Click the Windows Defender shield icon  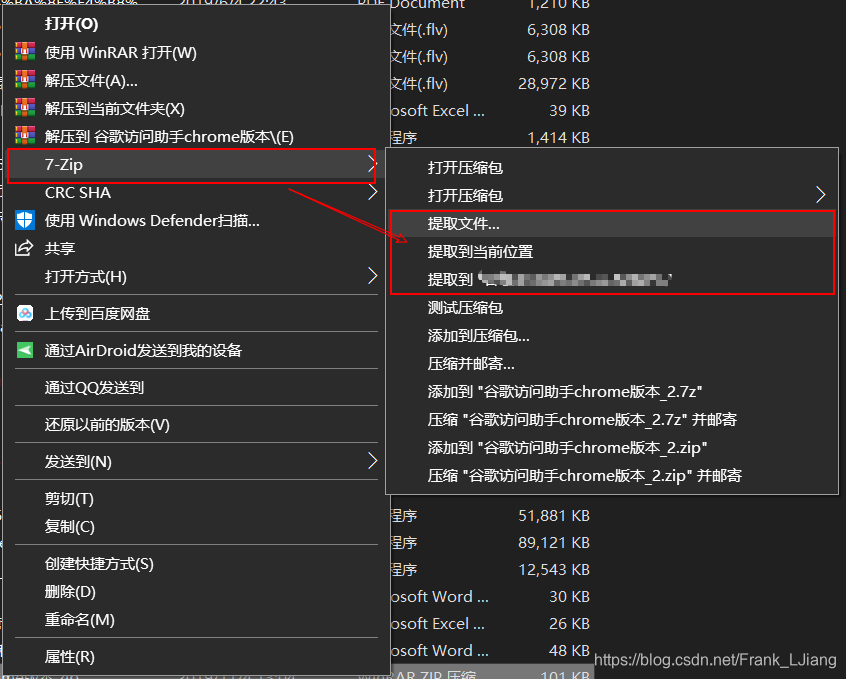(25, 220)
